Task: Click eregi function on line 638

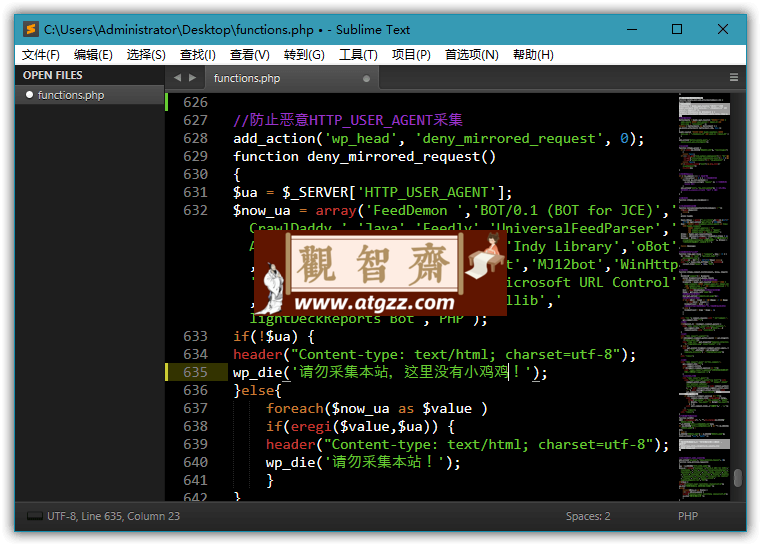Action: point(311,427)
